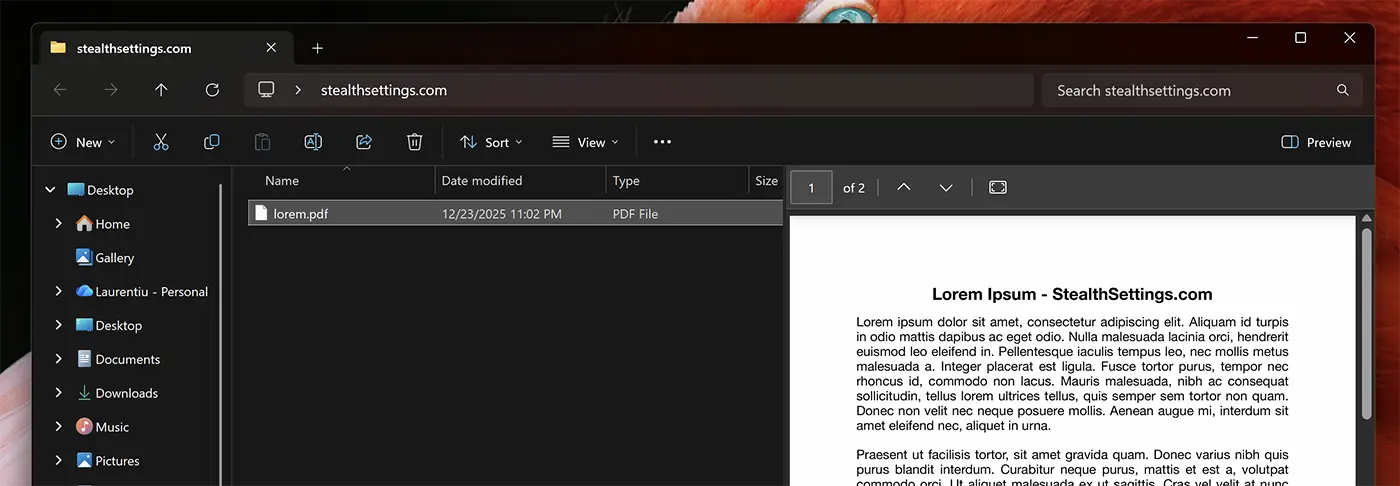Refresh the current folder
The height and width of the screenshot is (486, 1400).
click(212, 90)
